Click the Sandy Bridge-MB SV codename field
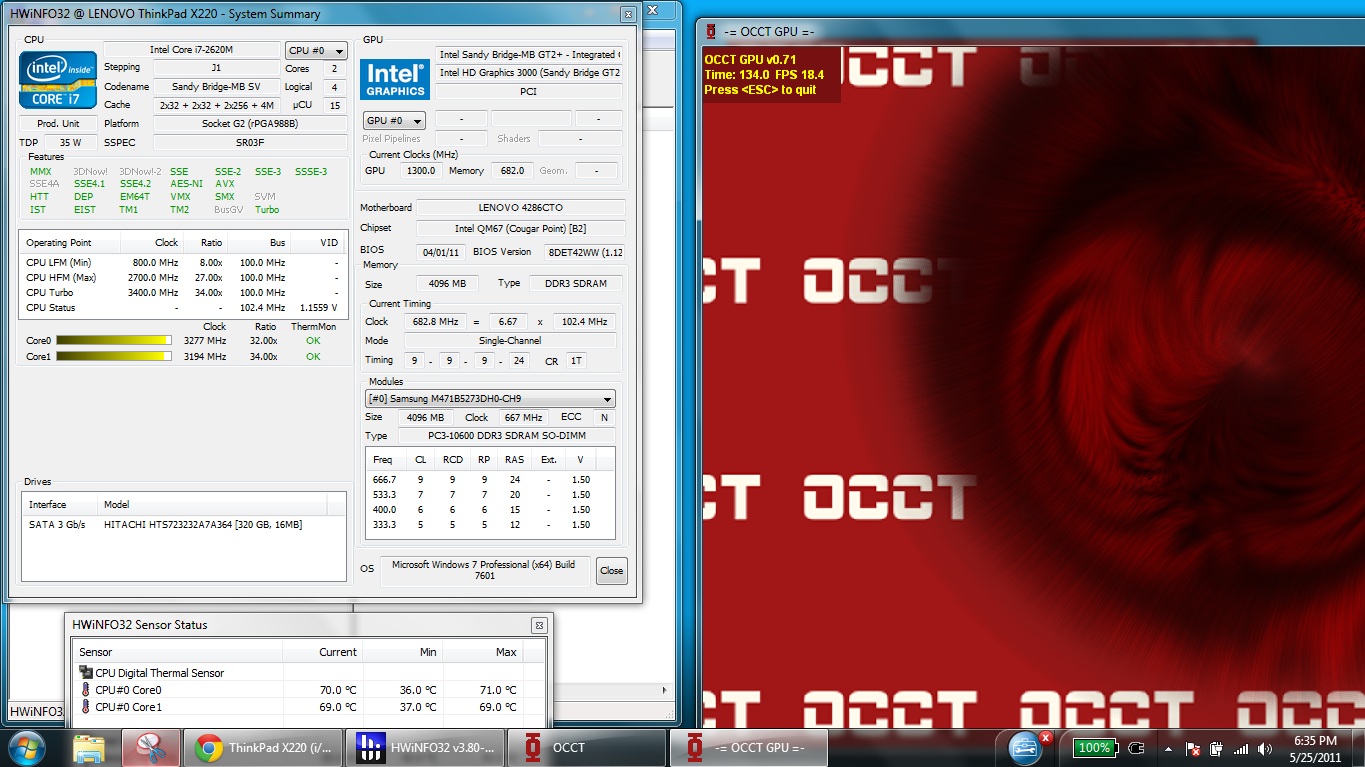1365x767 pixels. pyautogui.click(x=216, y=87)
